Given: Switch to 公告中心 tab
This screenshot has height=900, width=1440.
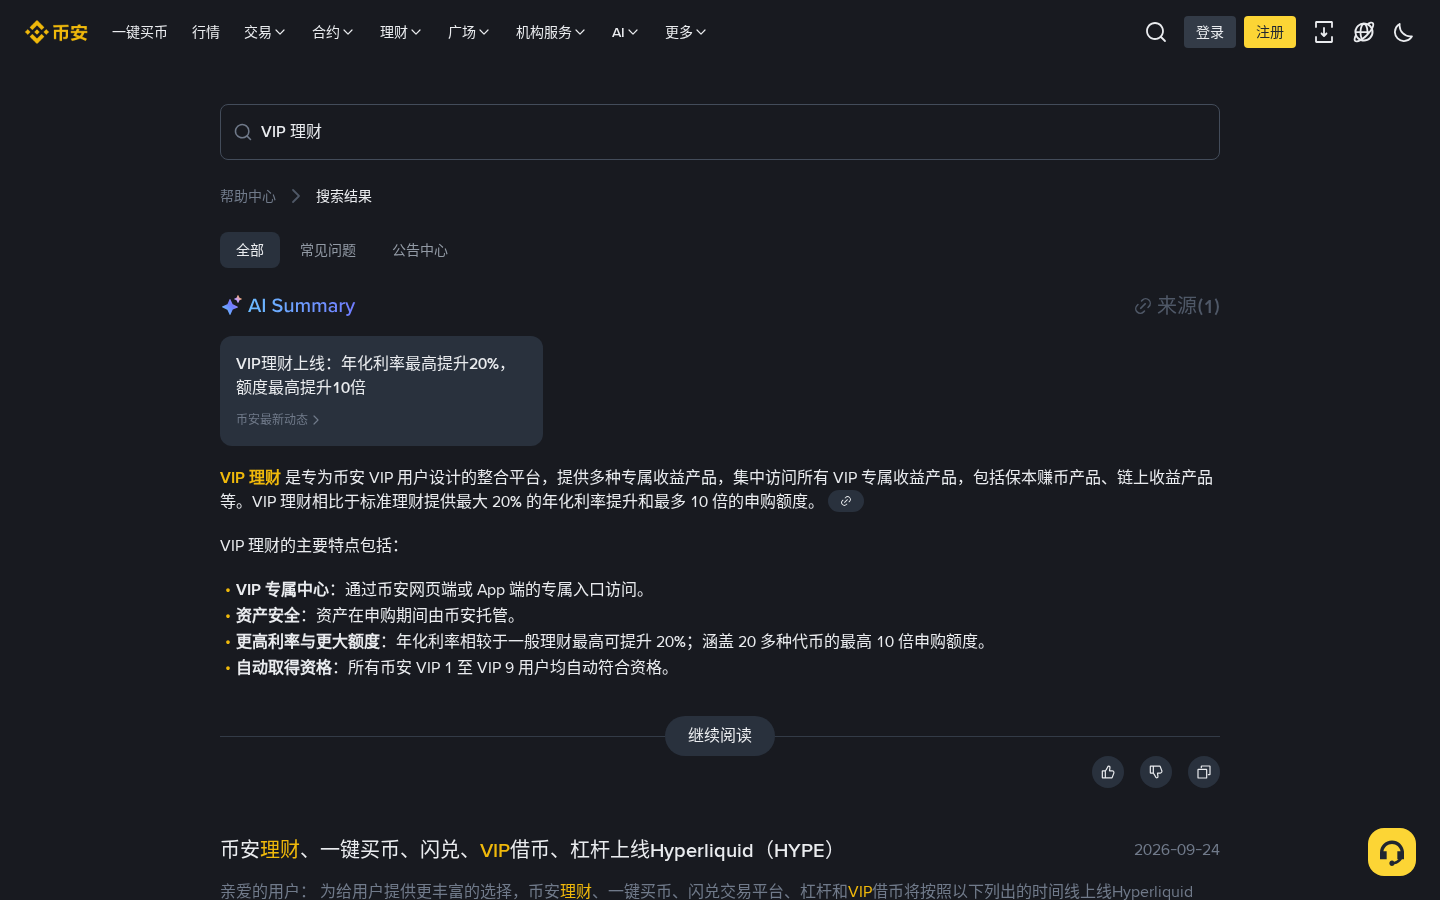Looking at the screenshot, I should pyautogui.click(x=420, y=250).
